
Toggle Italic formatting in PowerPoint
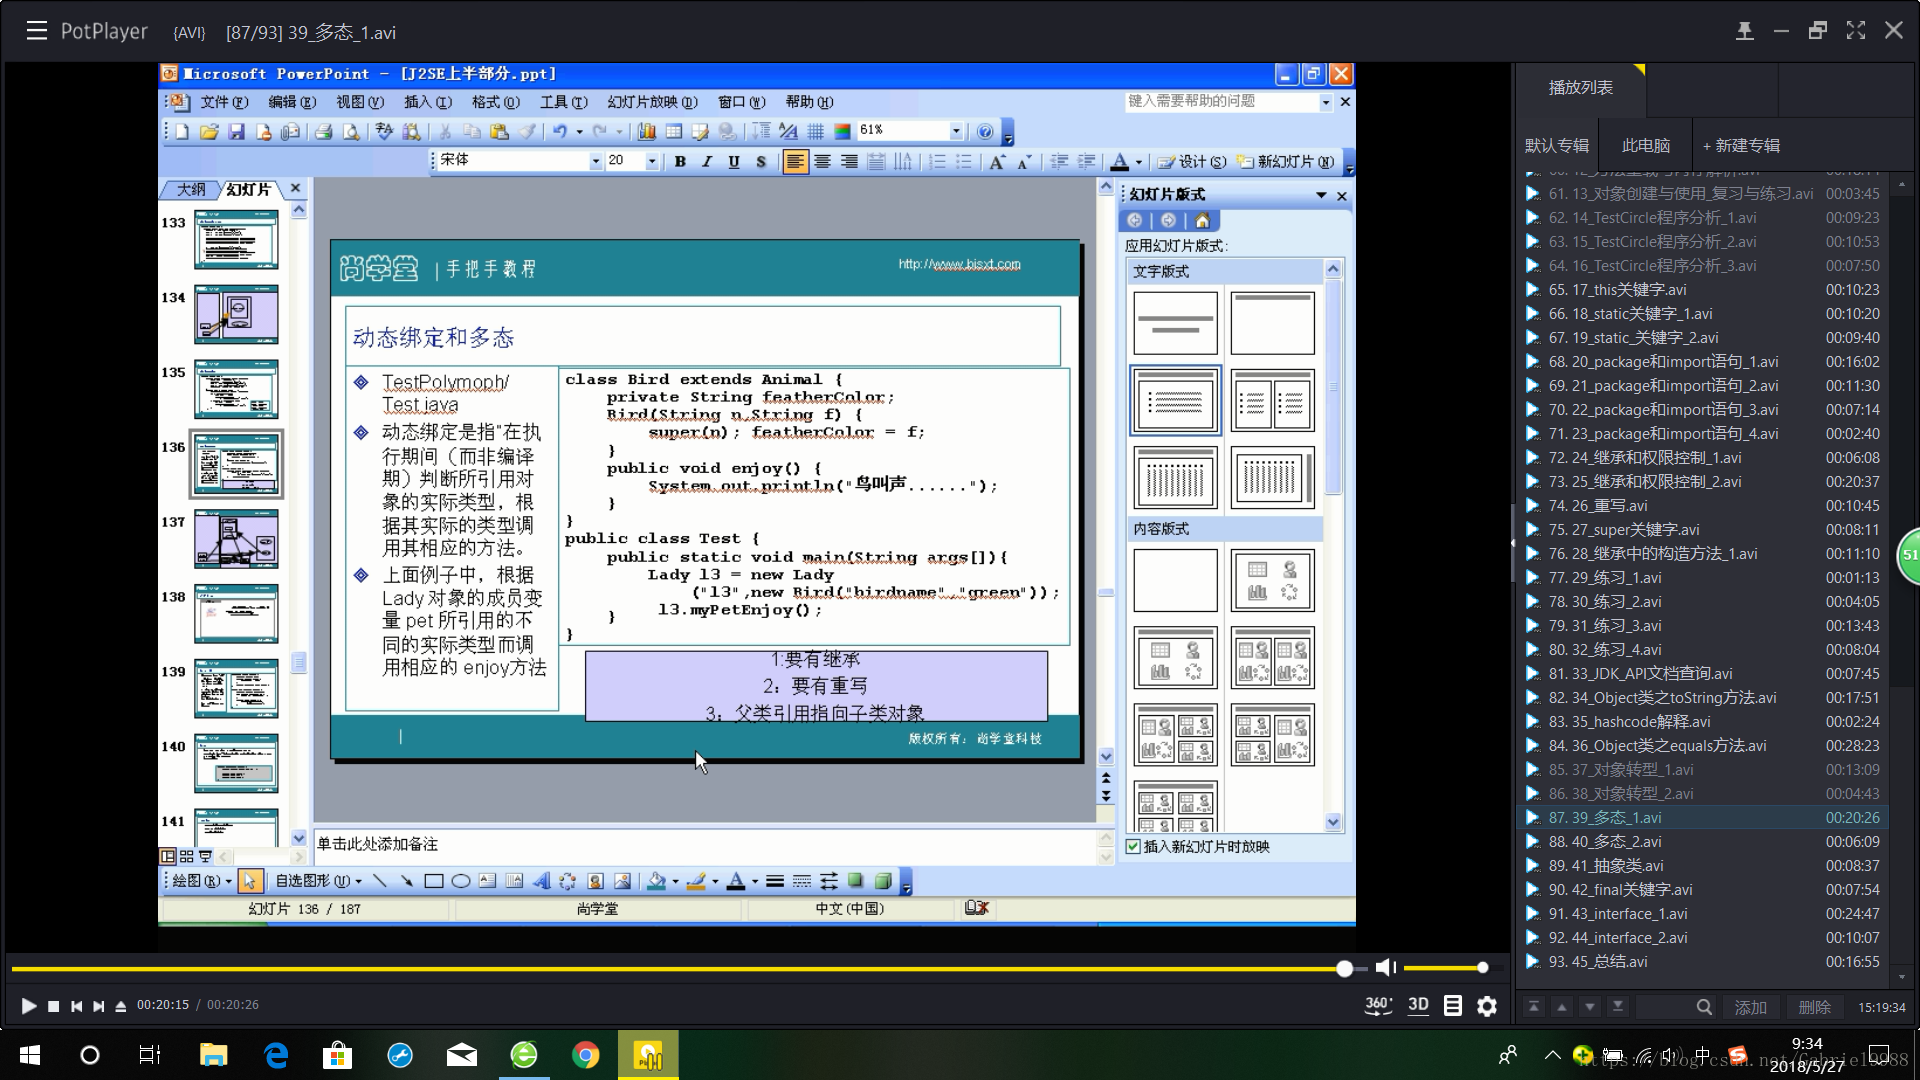coord(707,161)
